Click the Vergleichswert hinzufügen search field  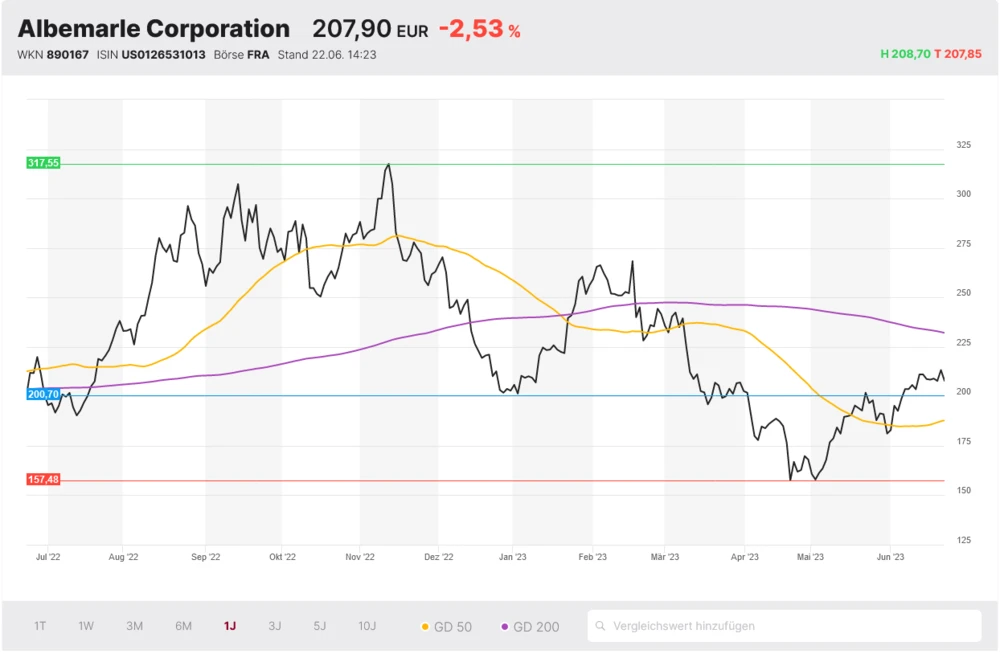coord(790,626)
